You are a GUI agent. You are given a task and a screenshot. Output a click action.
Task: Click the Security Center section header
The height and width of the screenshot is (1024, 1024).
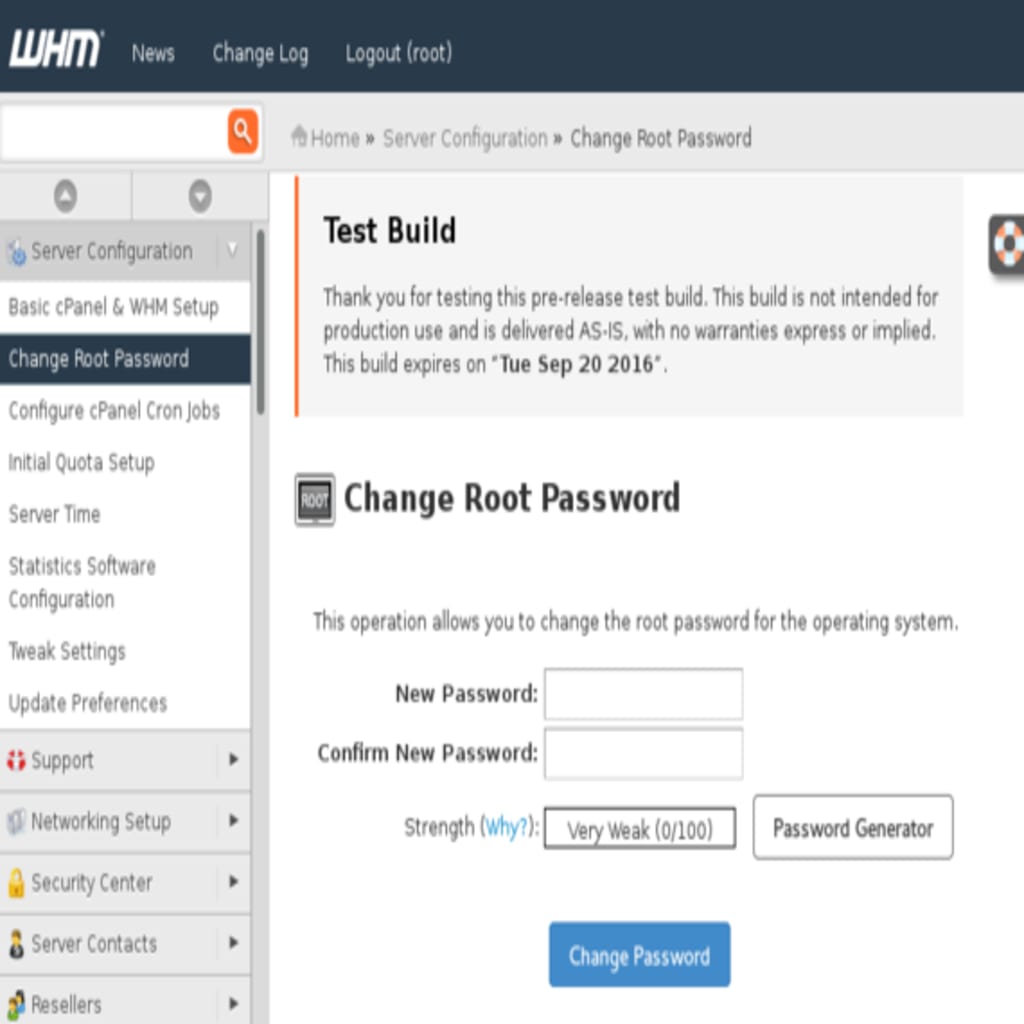pos(125,882)
